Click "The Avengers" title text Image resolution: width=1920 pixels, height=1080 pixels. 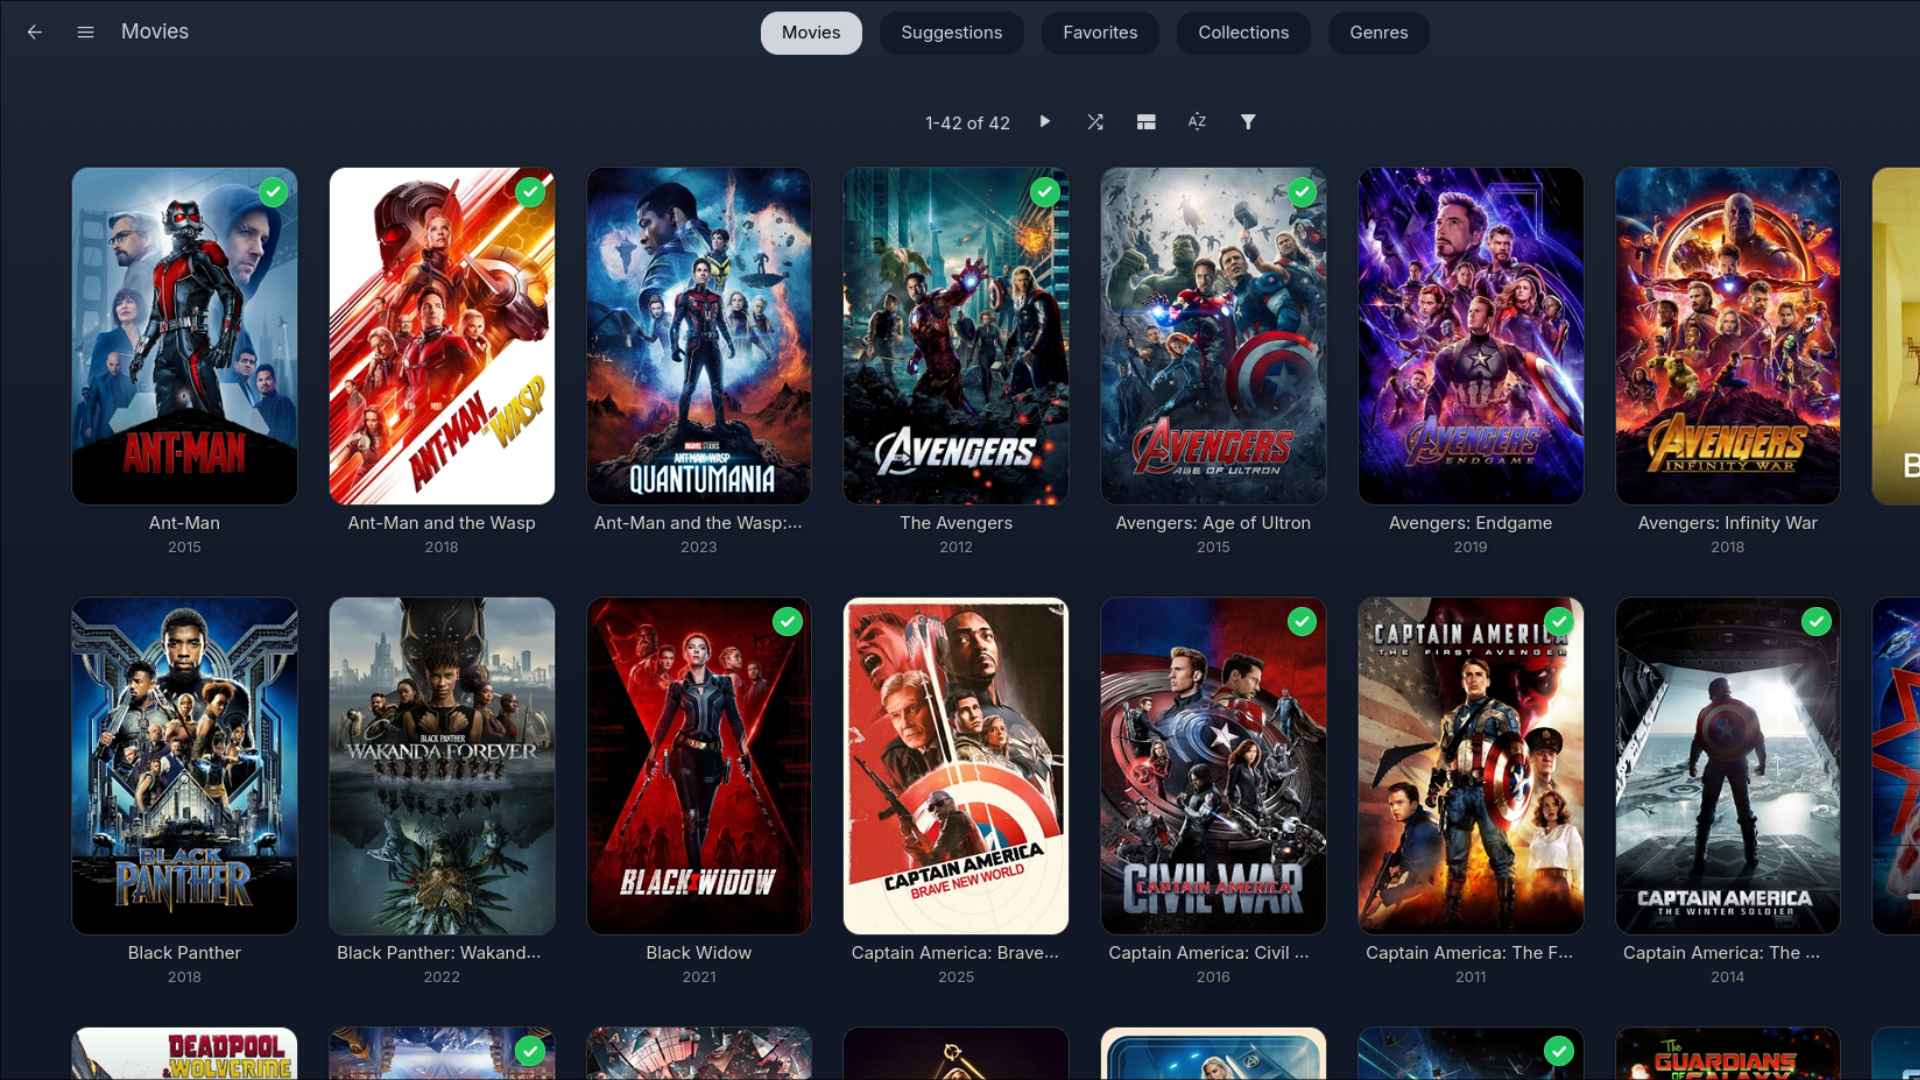[x=956, y=523]
